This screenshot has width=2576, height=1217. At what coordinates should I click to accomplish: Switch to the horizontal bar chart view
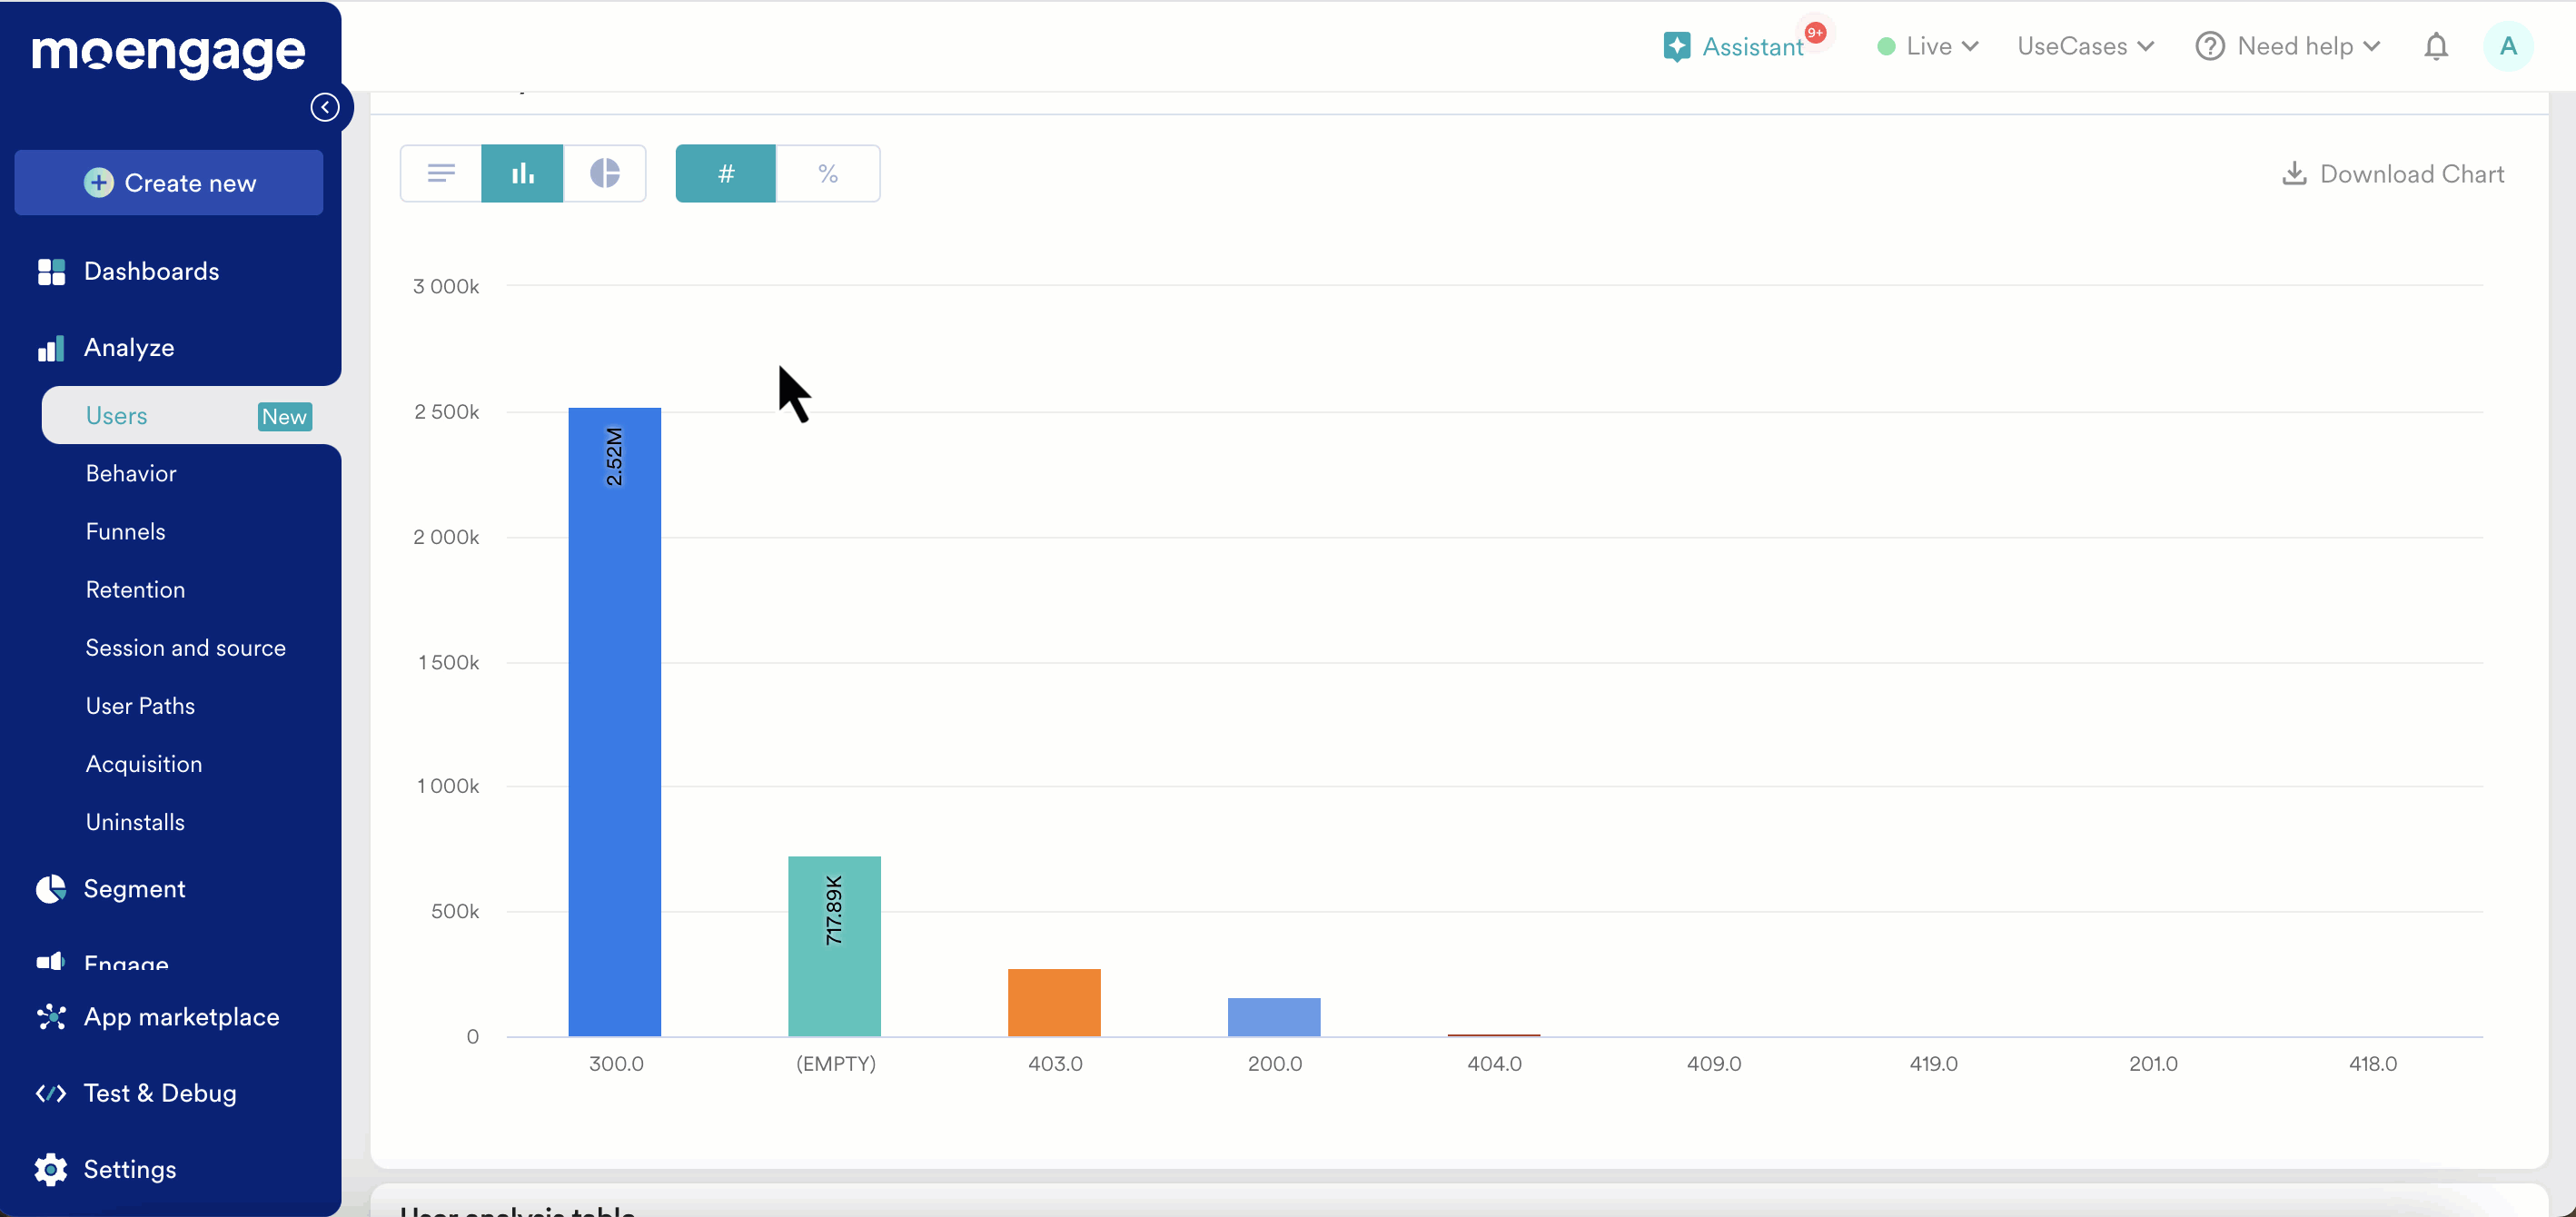click(441, 173)
